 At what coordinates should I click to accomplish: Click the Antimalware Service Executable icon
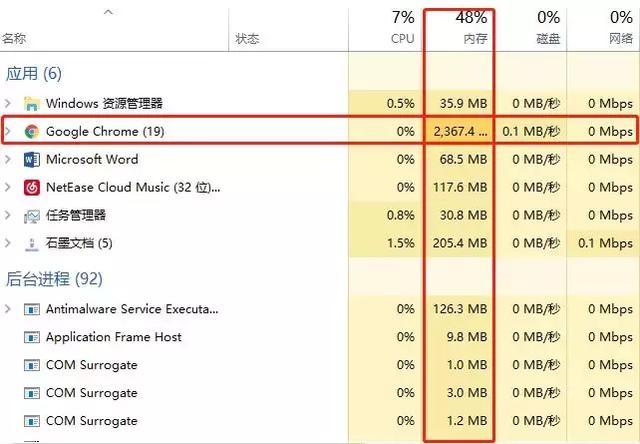[31, 309]
